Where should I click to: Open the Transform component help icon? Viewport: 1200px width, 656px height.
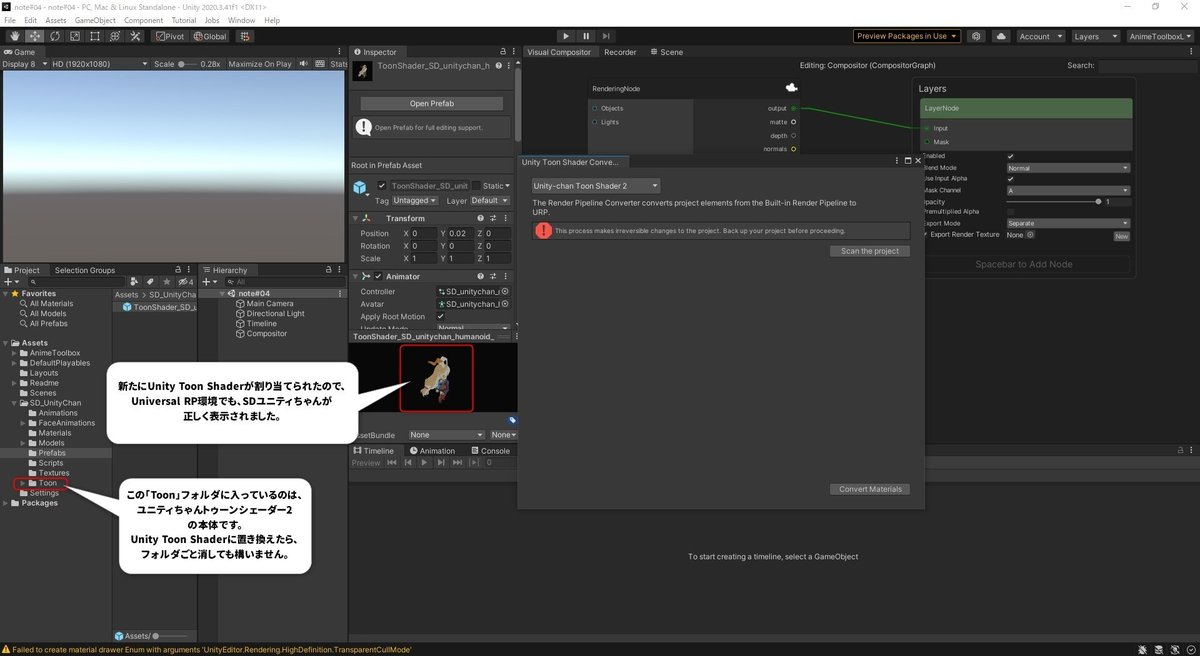point(481,218)
